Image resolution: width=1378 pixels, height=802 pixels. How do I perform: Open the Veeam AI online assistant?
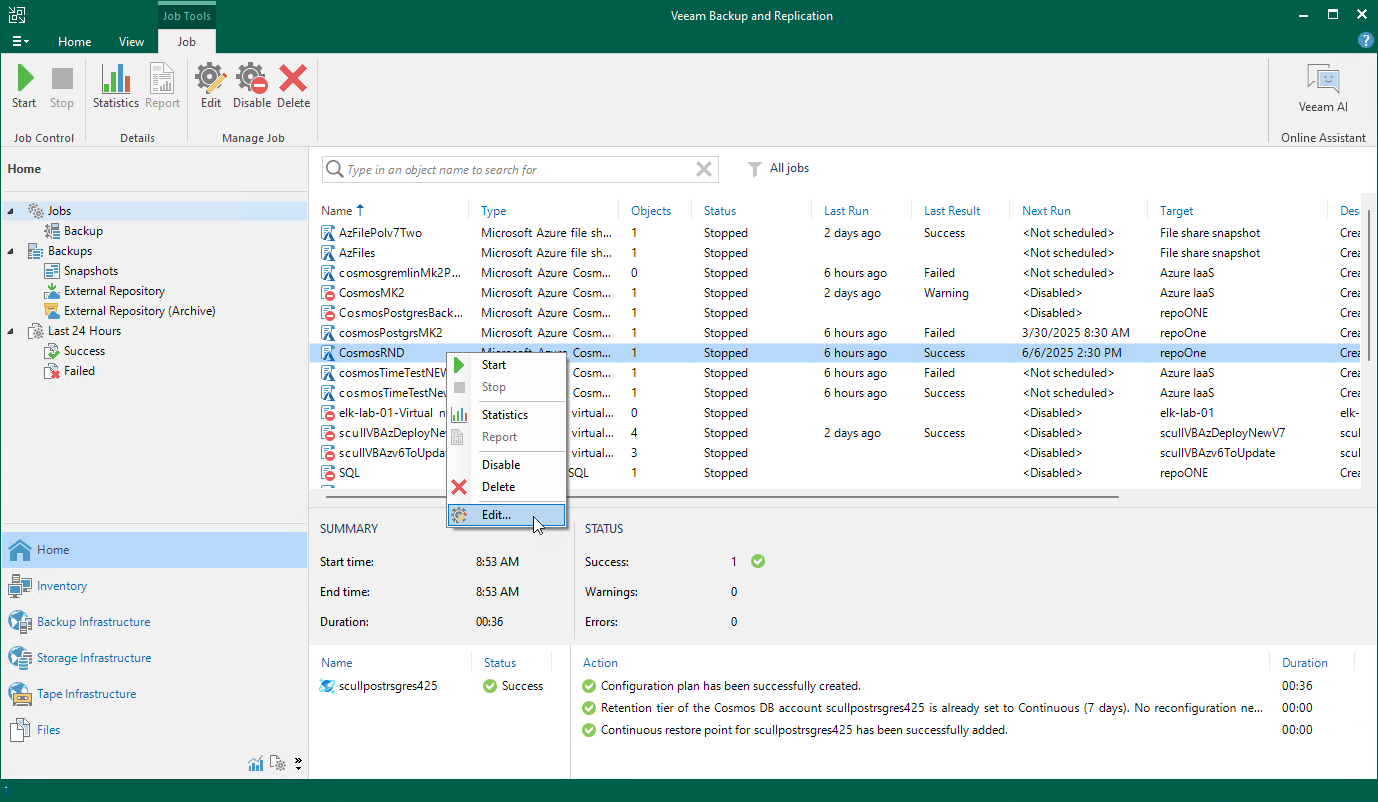(1323, 89)
